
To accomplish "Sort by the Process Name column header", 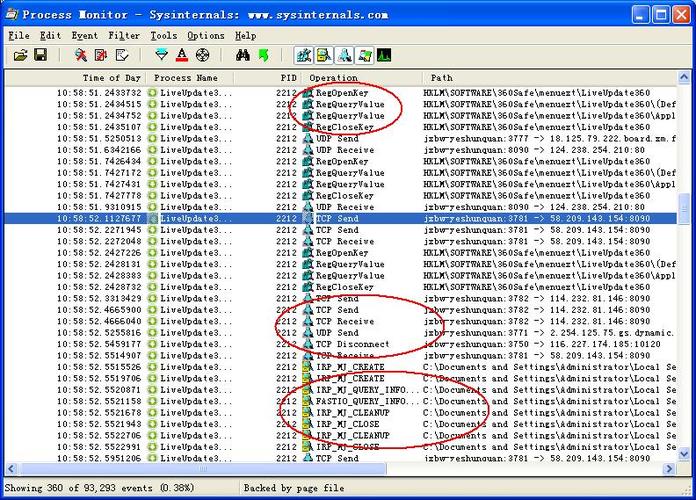I will point(190,78).
